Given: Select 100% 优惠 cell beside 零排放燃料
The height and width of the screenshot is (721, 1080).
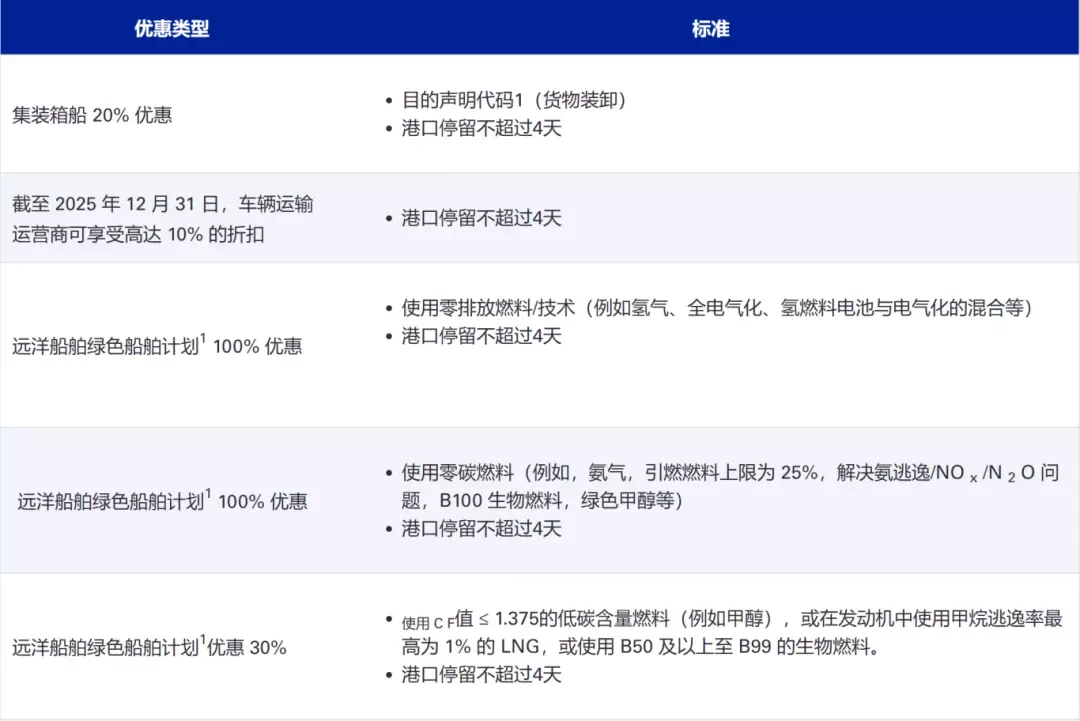Looking at the screenshot, I should [157, 345].
